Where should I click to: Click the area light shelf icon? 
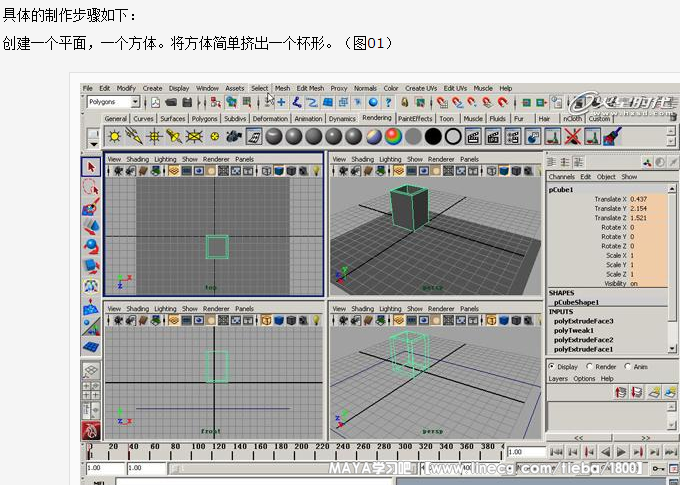click(194, 137)
